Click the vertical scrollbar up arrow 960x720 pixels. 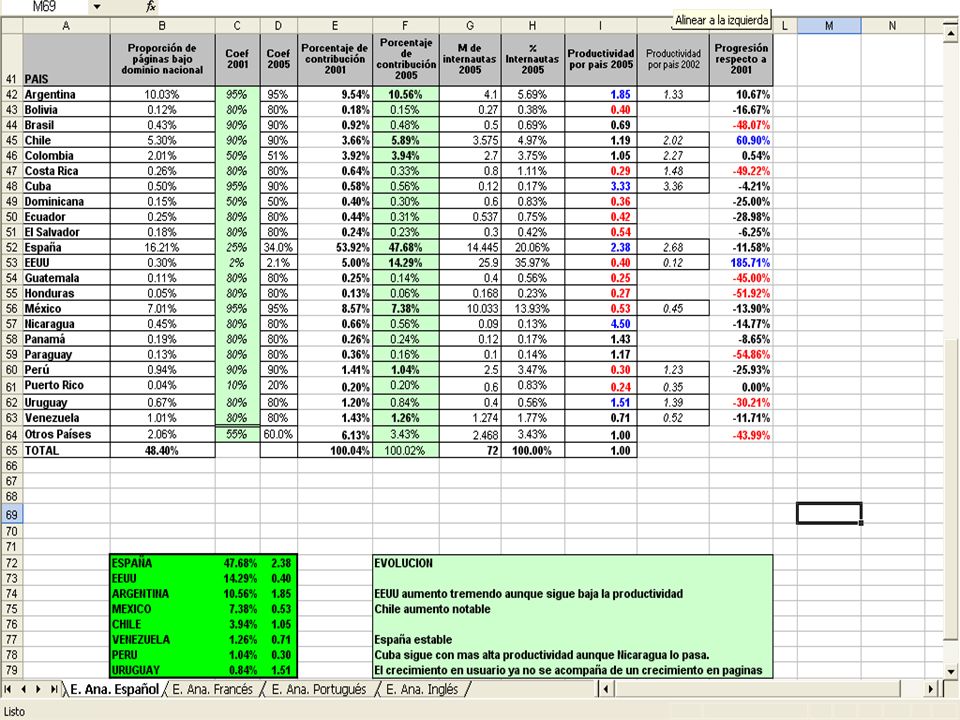click(x=951, y=34)
